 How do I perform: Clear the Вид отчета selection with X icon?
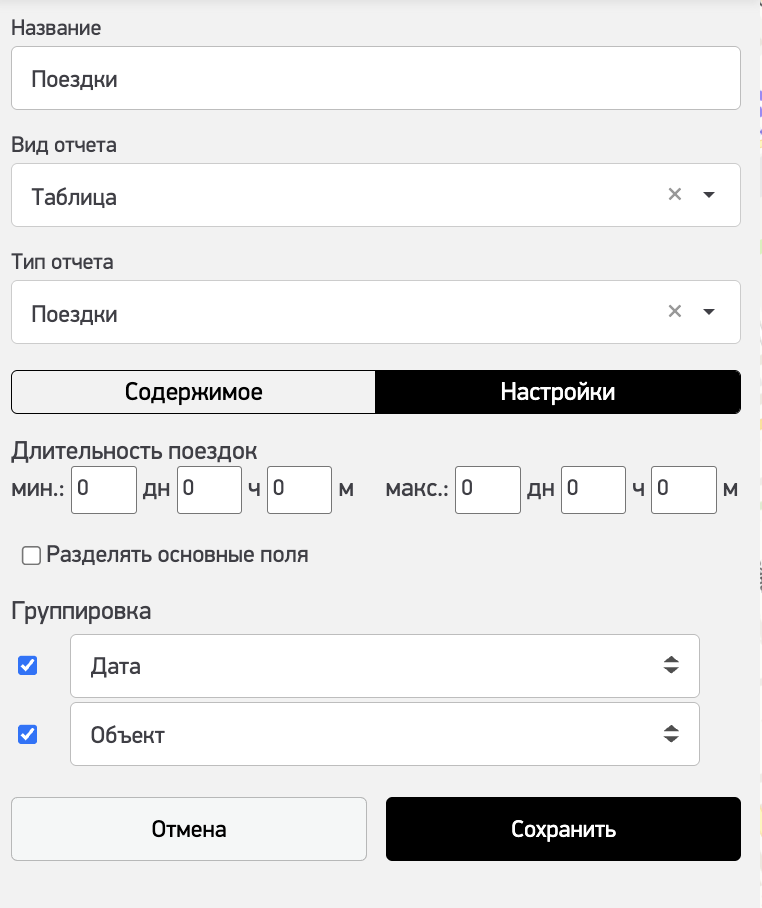coord(675,195)
